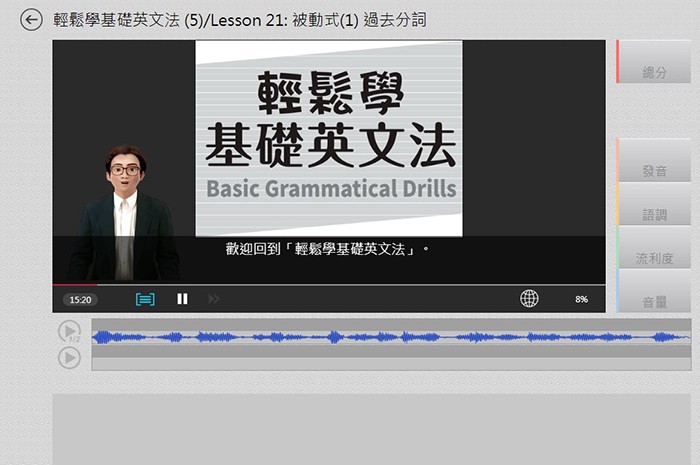Image resolution: width=700 pixels, height=465 pixels.
Task: Open the 總分 total score tab
Action: [654, 73]
